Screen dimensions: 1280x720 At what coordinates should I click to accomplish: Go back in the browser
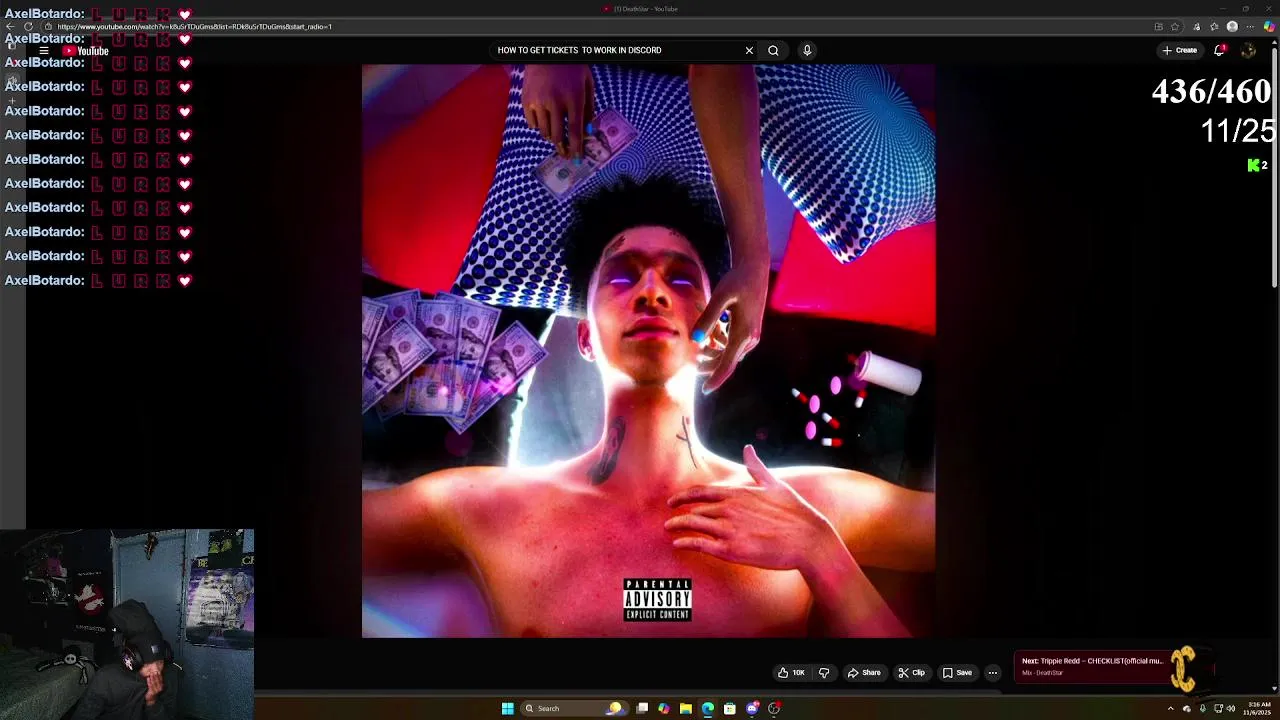point(10,26)
